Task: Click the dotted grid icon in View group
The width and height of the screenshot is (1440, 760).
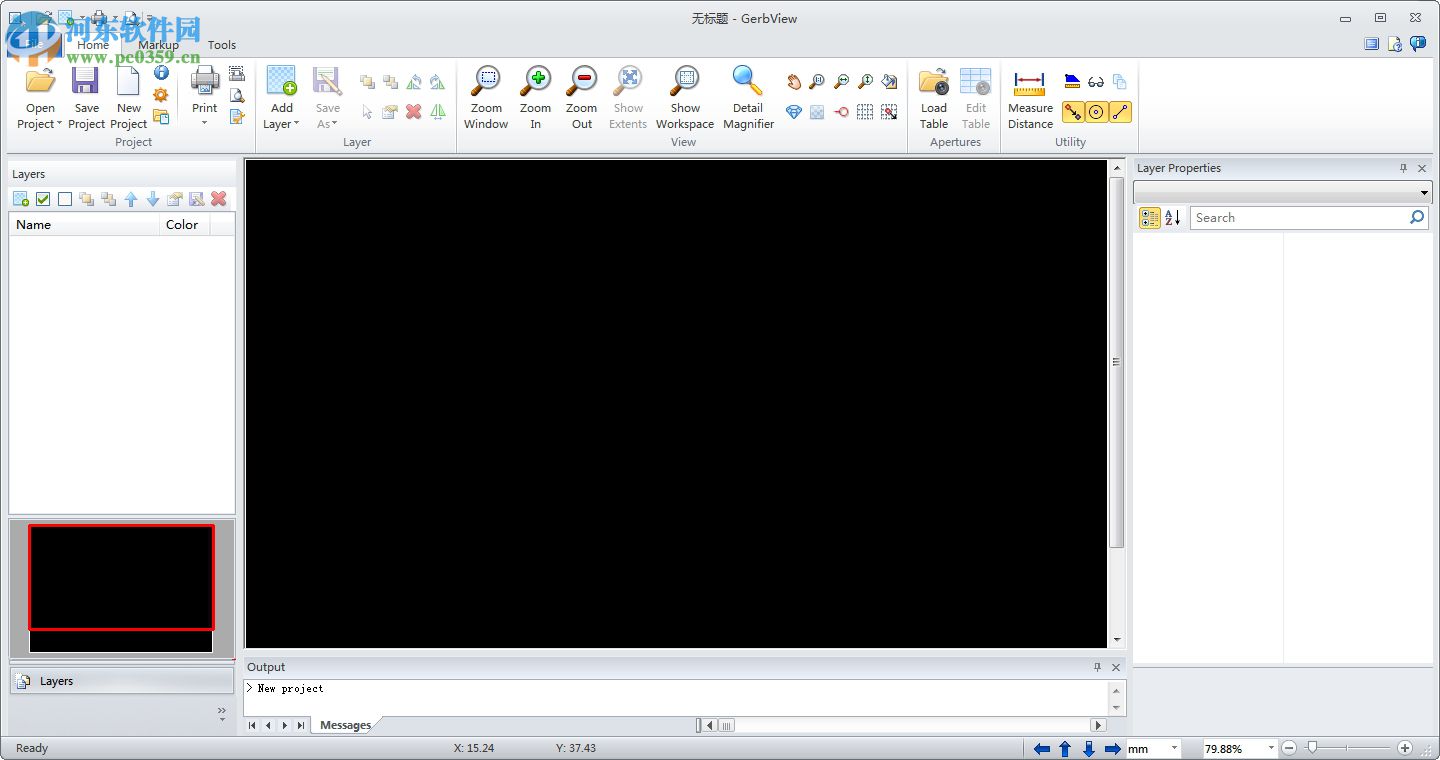Action: coord(866,112)
